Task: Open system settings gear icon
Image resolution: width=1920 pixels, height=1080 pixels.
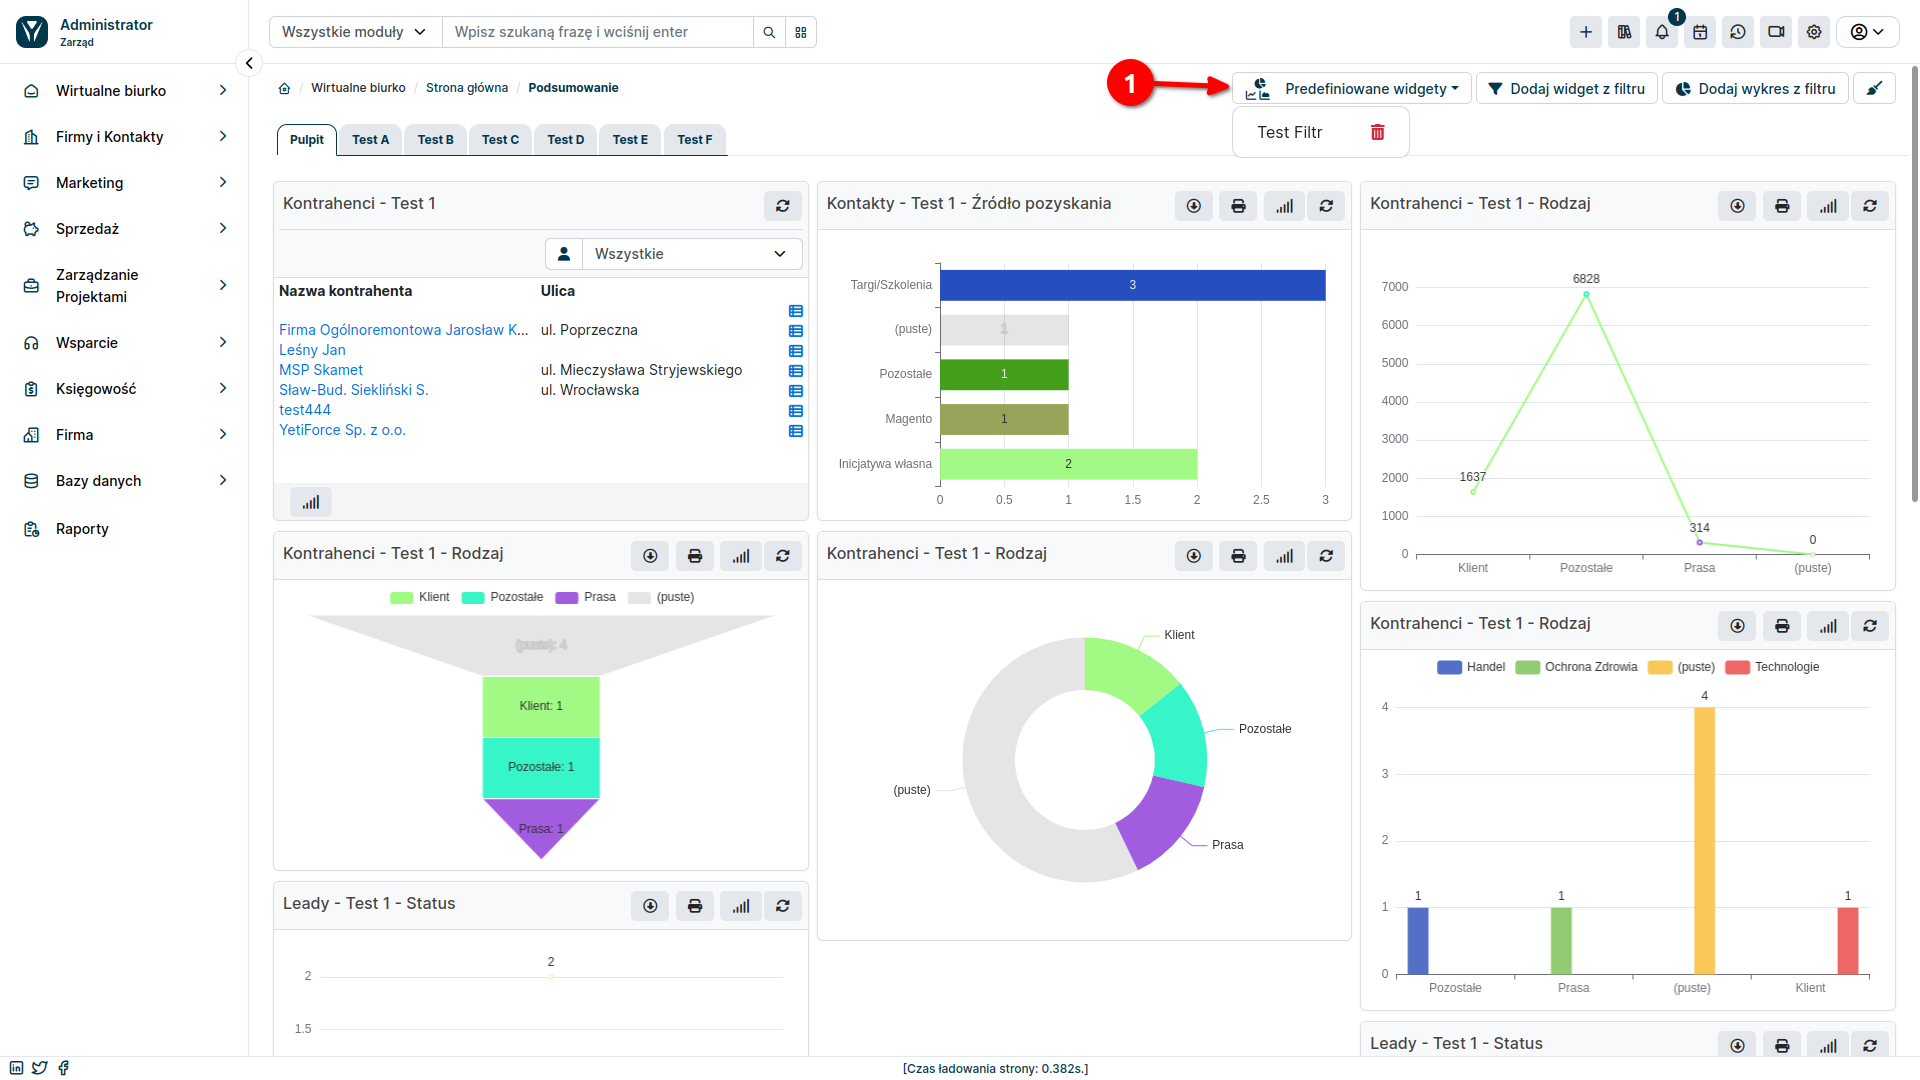Action: (1814, 32)
